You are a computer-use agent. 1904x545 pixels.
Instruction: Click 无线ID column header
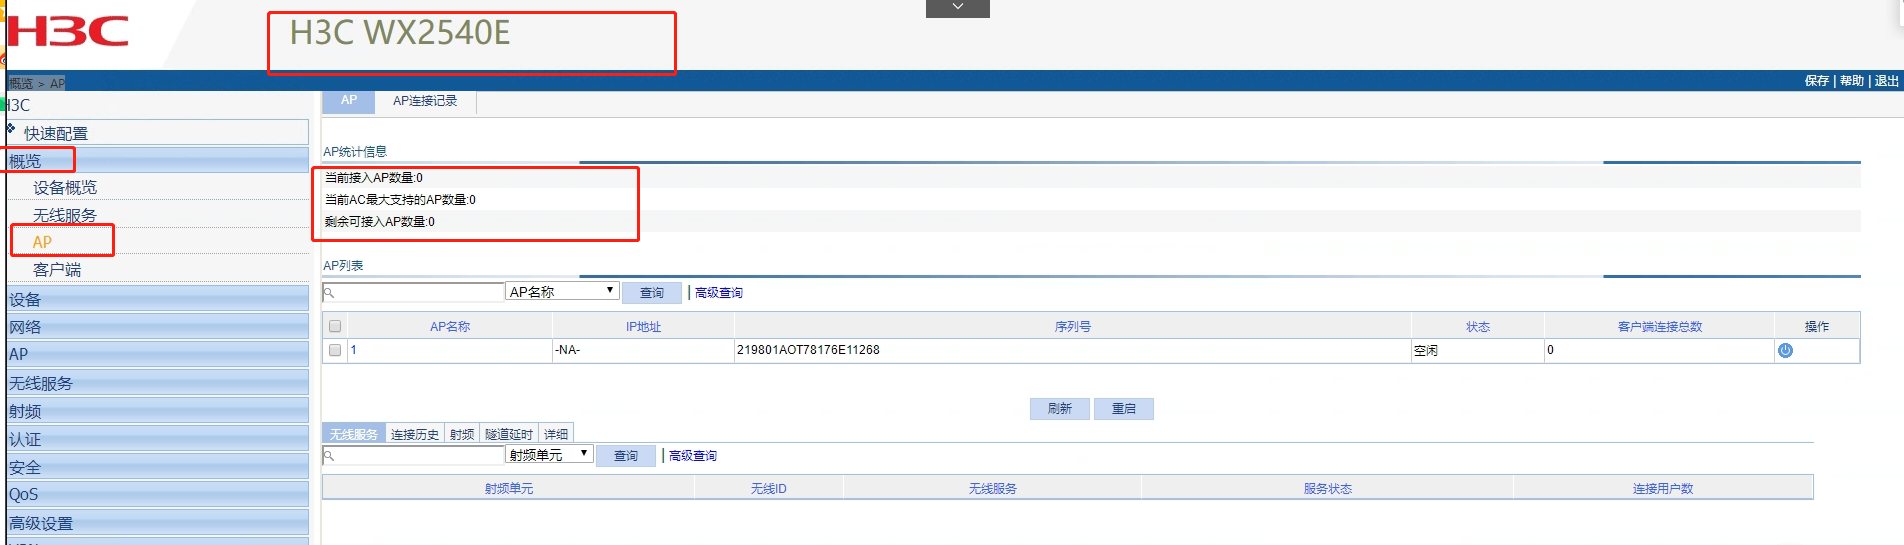click(x=769, y=489)
